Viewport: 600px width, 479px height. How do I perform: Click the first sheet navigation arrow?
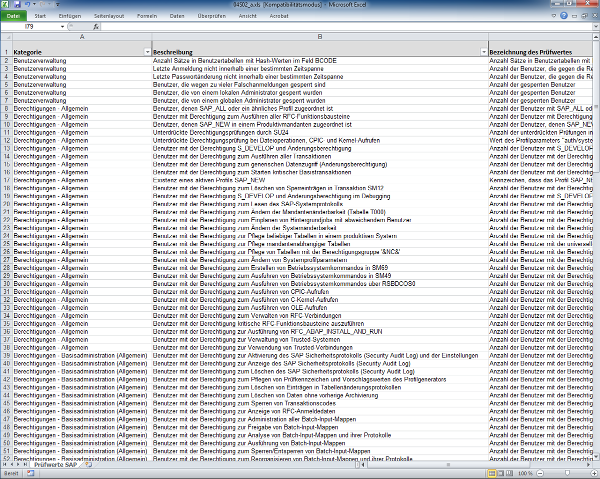4,465
